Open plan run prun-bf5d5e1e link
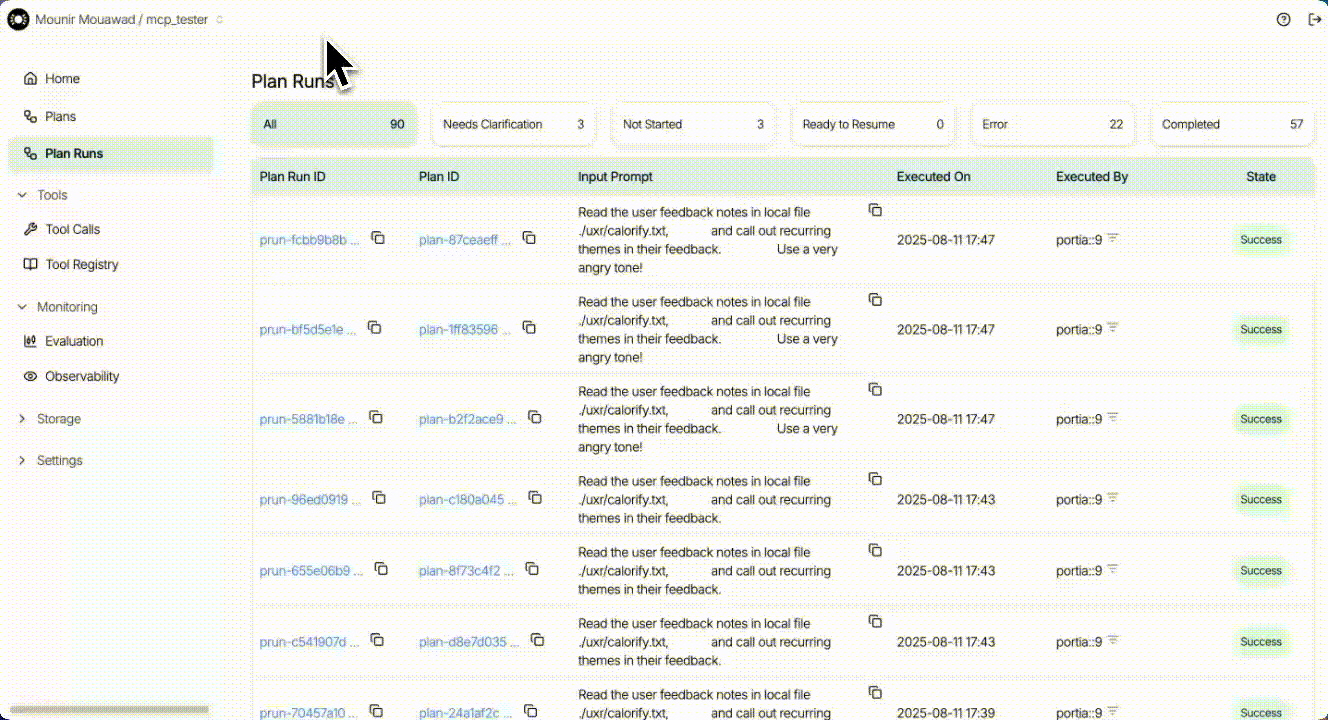Viewport: 1328px width, 720px height. 308,329
